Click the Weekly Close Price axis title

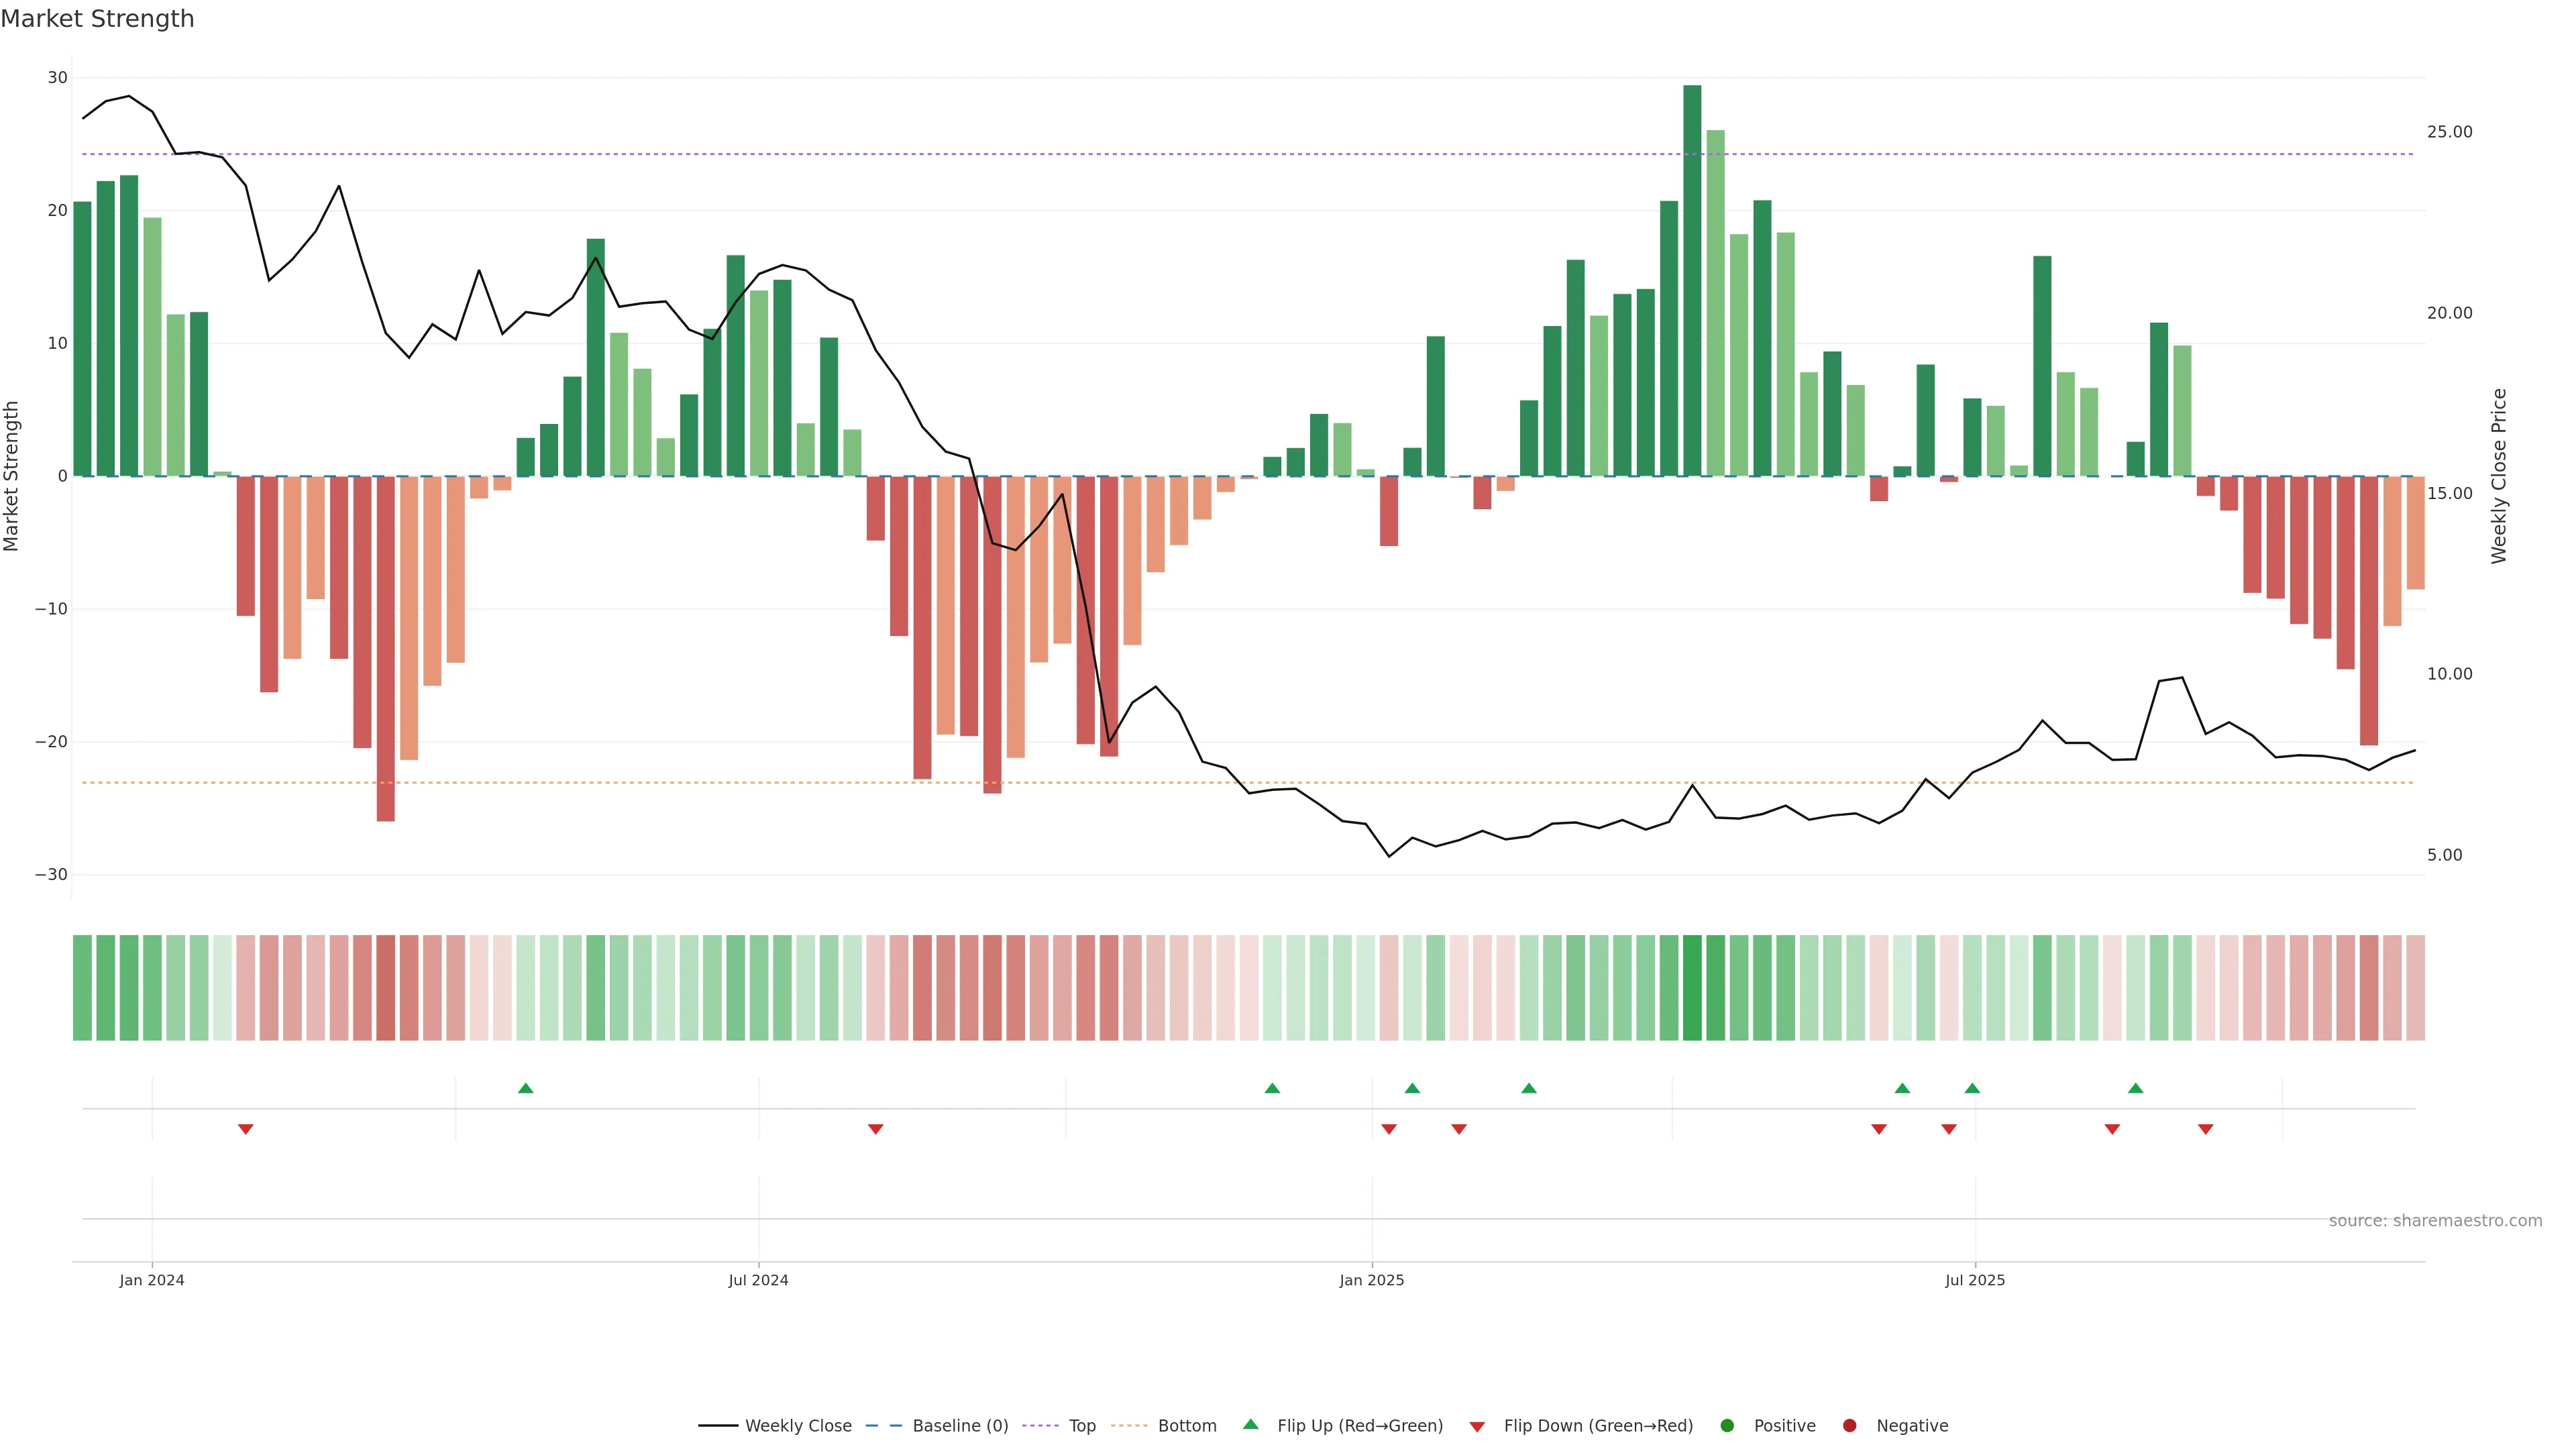(2499, 476)
